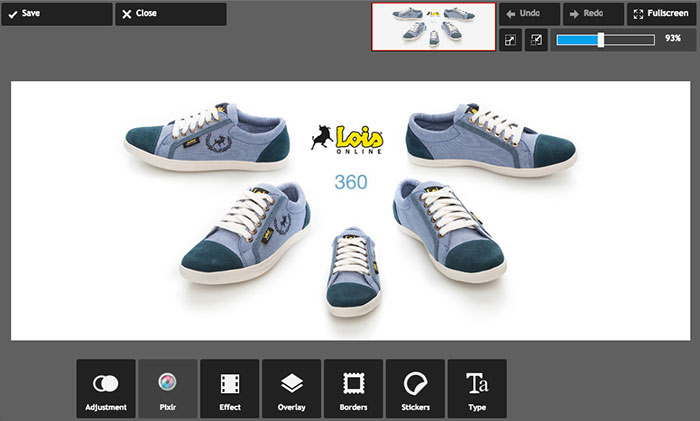Enter Fullscreen mode
Viewport: 700px width, 421px height.
click(x=662, y=14)
